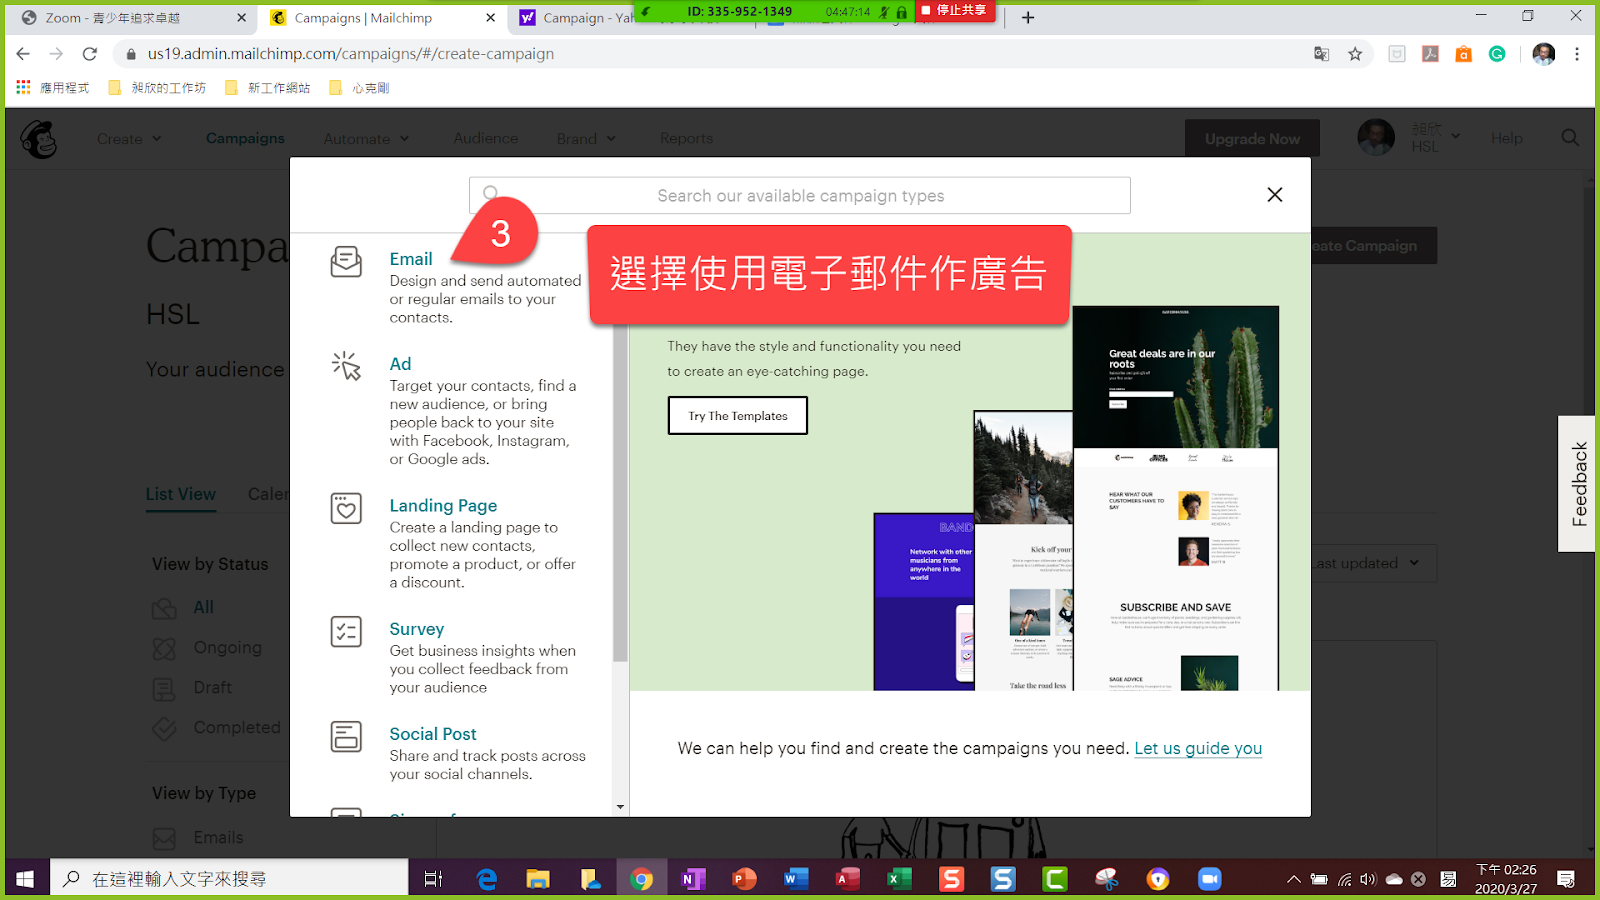Click the campaign types search field

pyautogui.click(x=800, y=196)
